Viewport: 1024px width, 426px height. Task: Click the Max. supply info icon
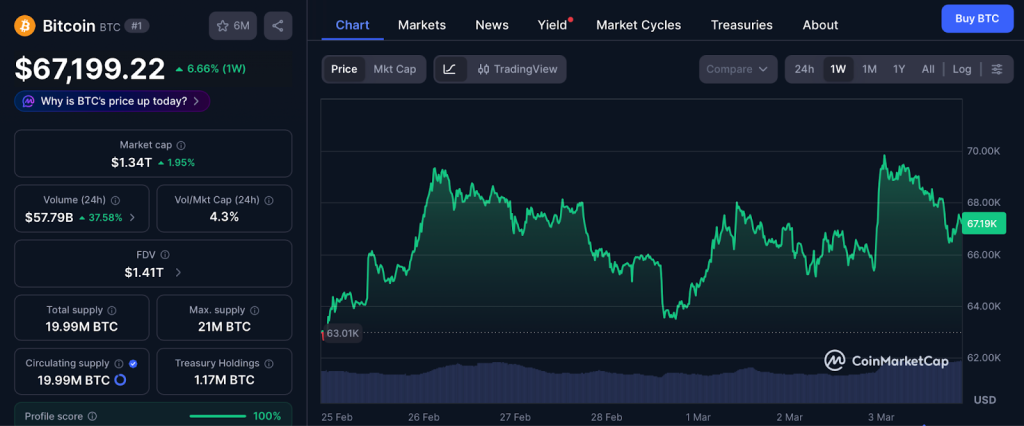click(252, 310)
